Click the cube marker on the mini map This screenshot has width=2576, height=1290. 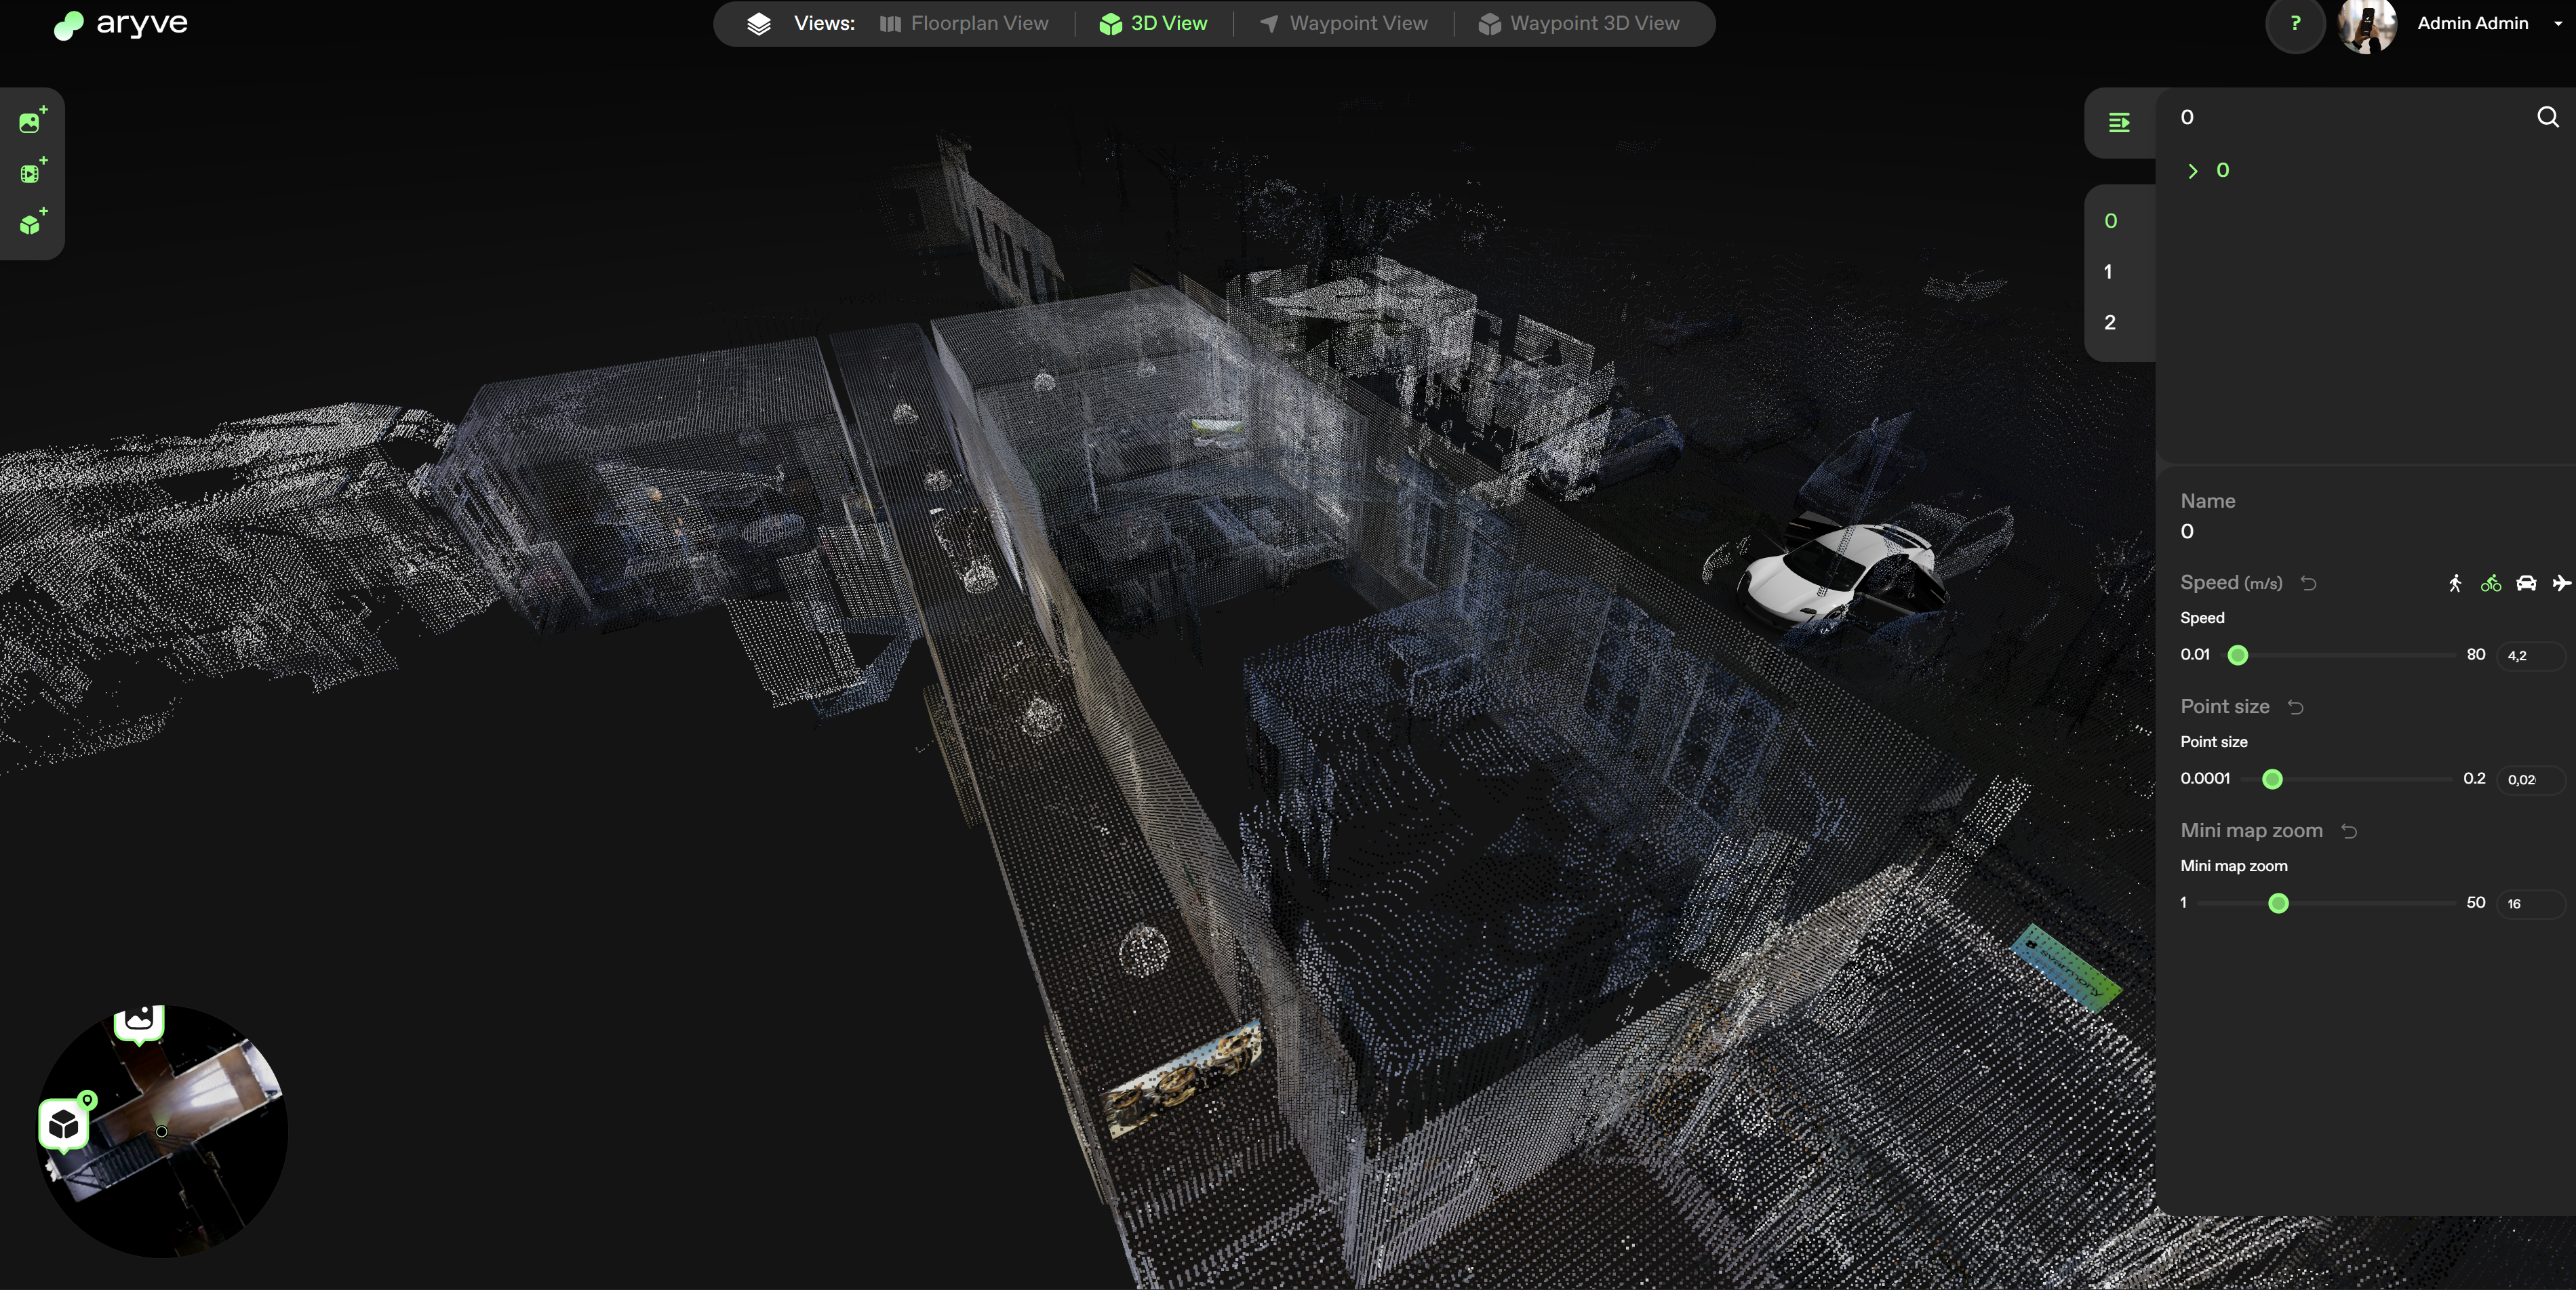[64, 1125]
